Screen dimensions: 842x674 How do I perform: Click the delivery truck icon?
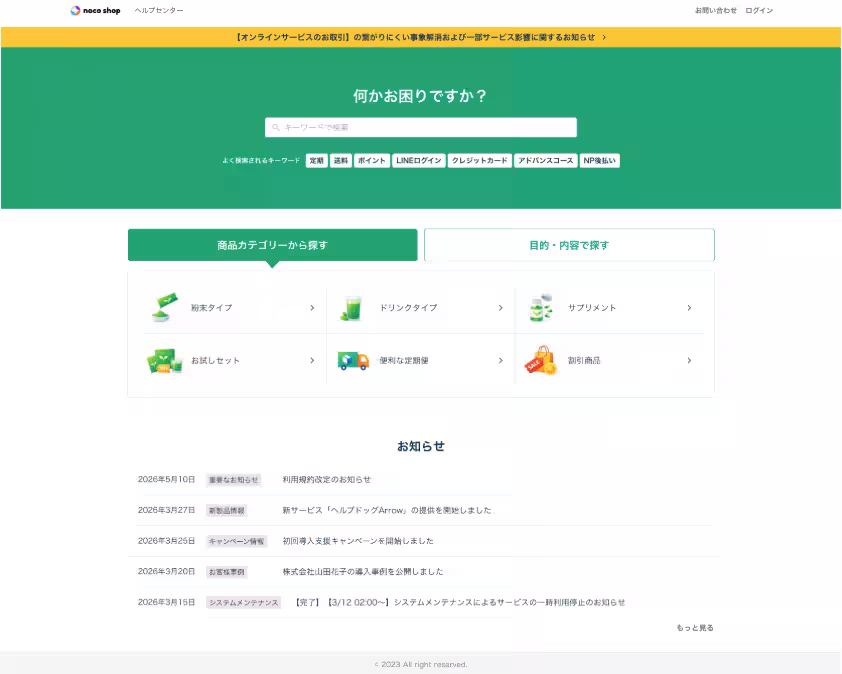point(353,360)
